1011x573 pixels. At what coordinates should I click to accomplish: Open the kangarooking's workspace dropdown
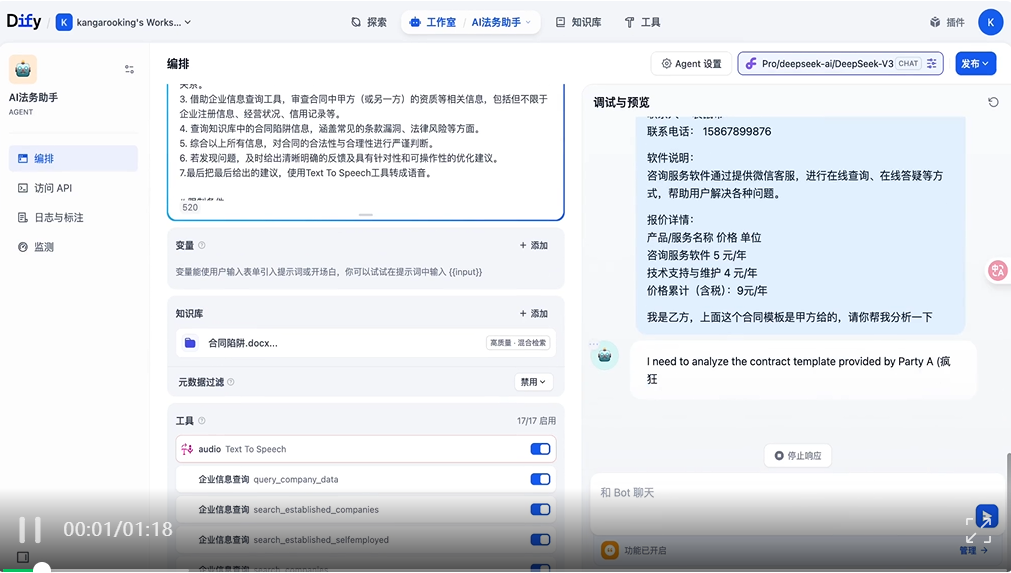coord(124,22)
